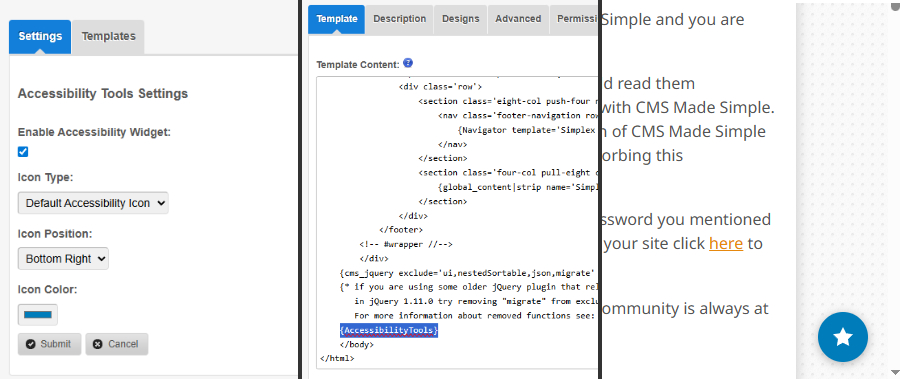Image resolution: width=900 pixels, height=379 pixels.
Task: Switch to the Templates tab
Action: 108,36
